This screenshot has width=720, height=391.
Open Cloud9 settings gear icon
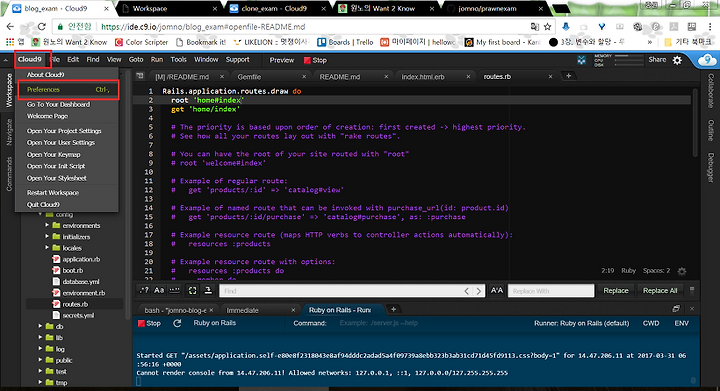point(677,60)
